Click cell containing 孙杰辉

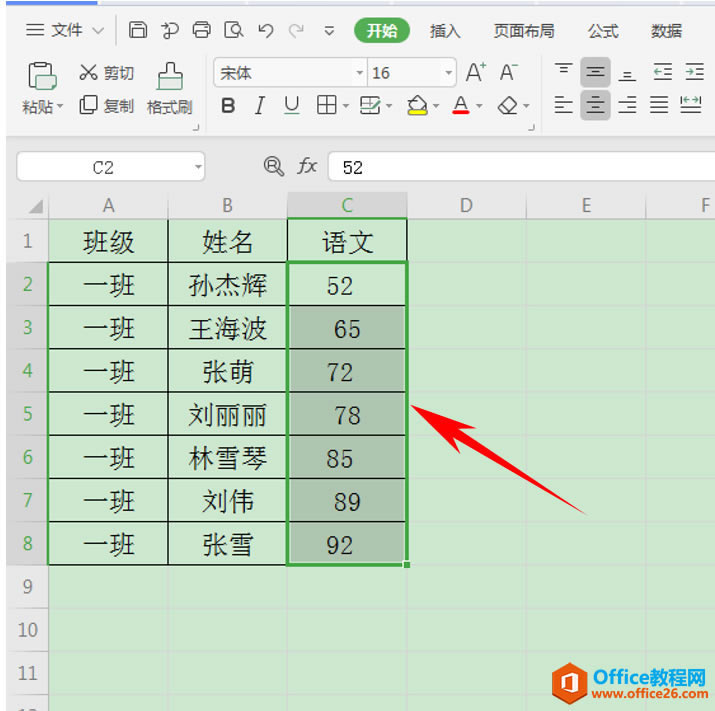pyautogui.click(x=227, y=285)
